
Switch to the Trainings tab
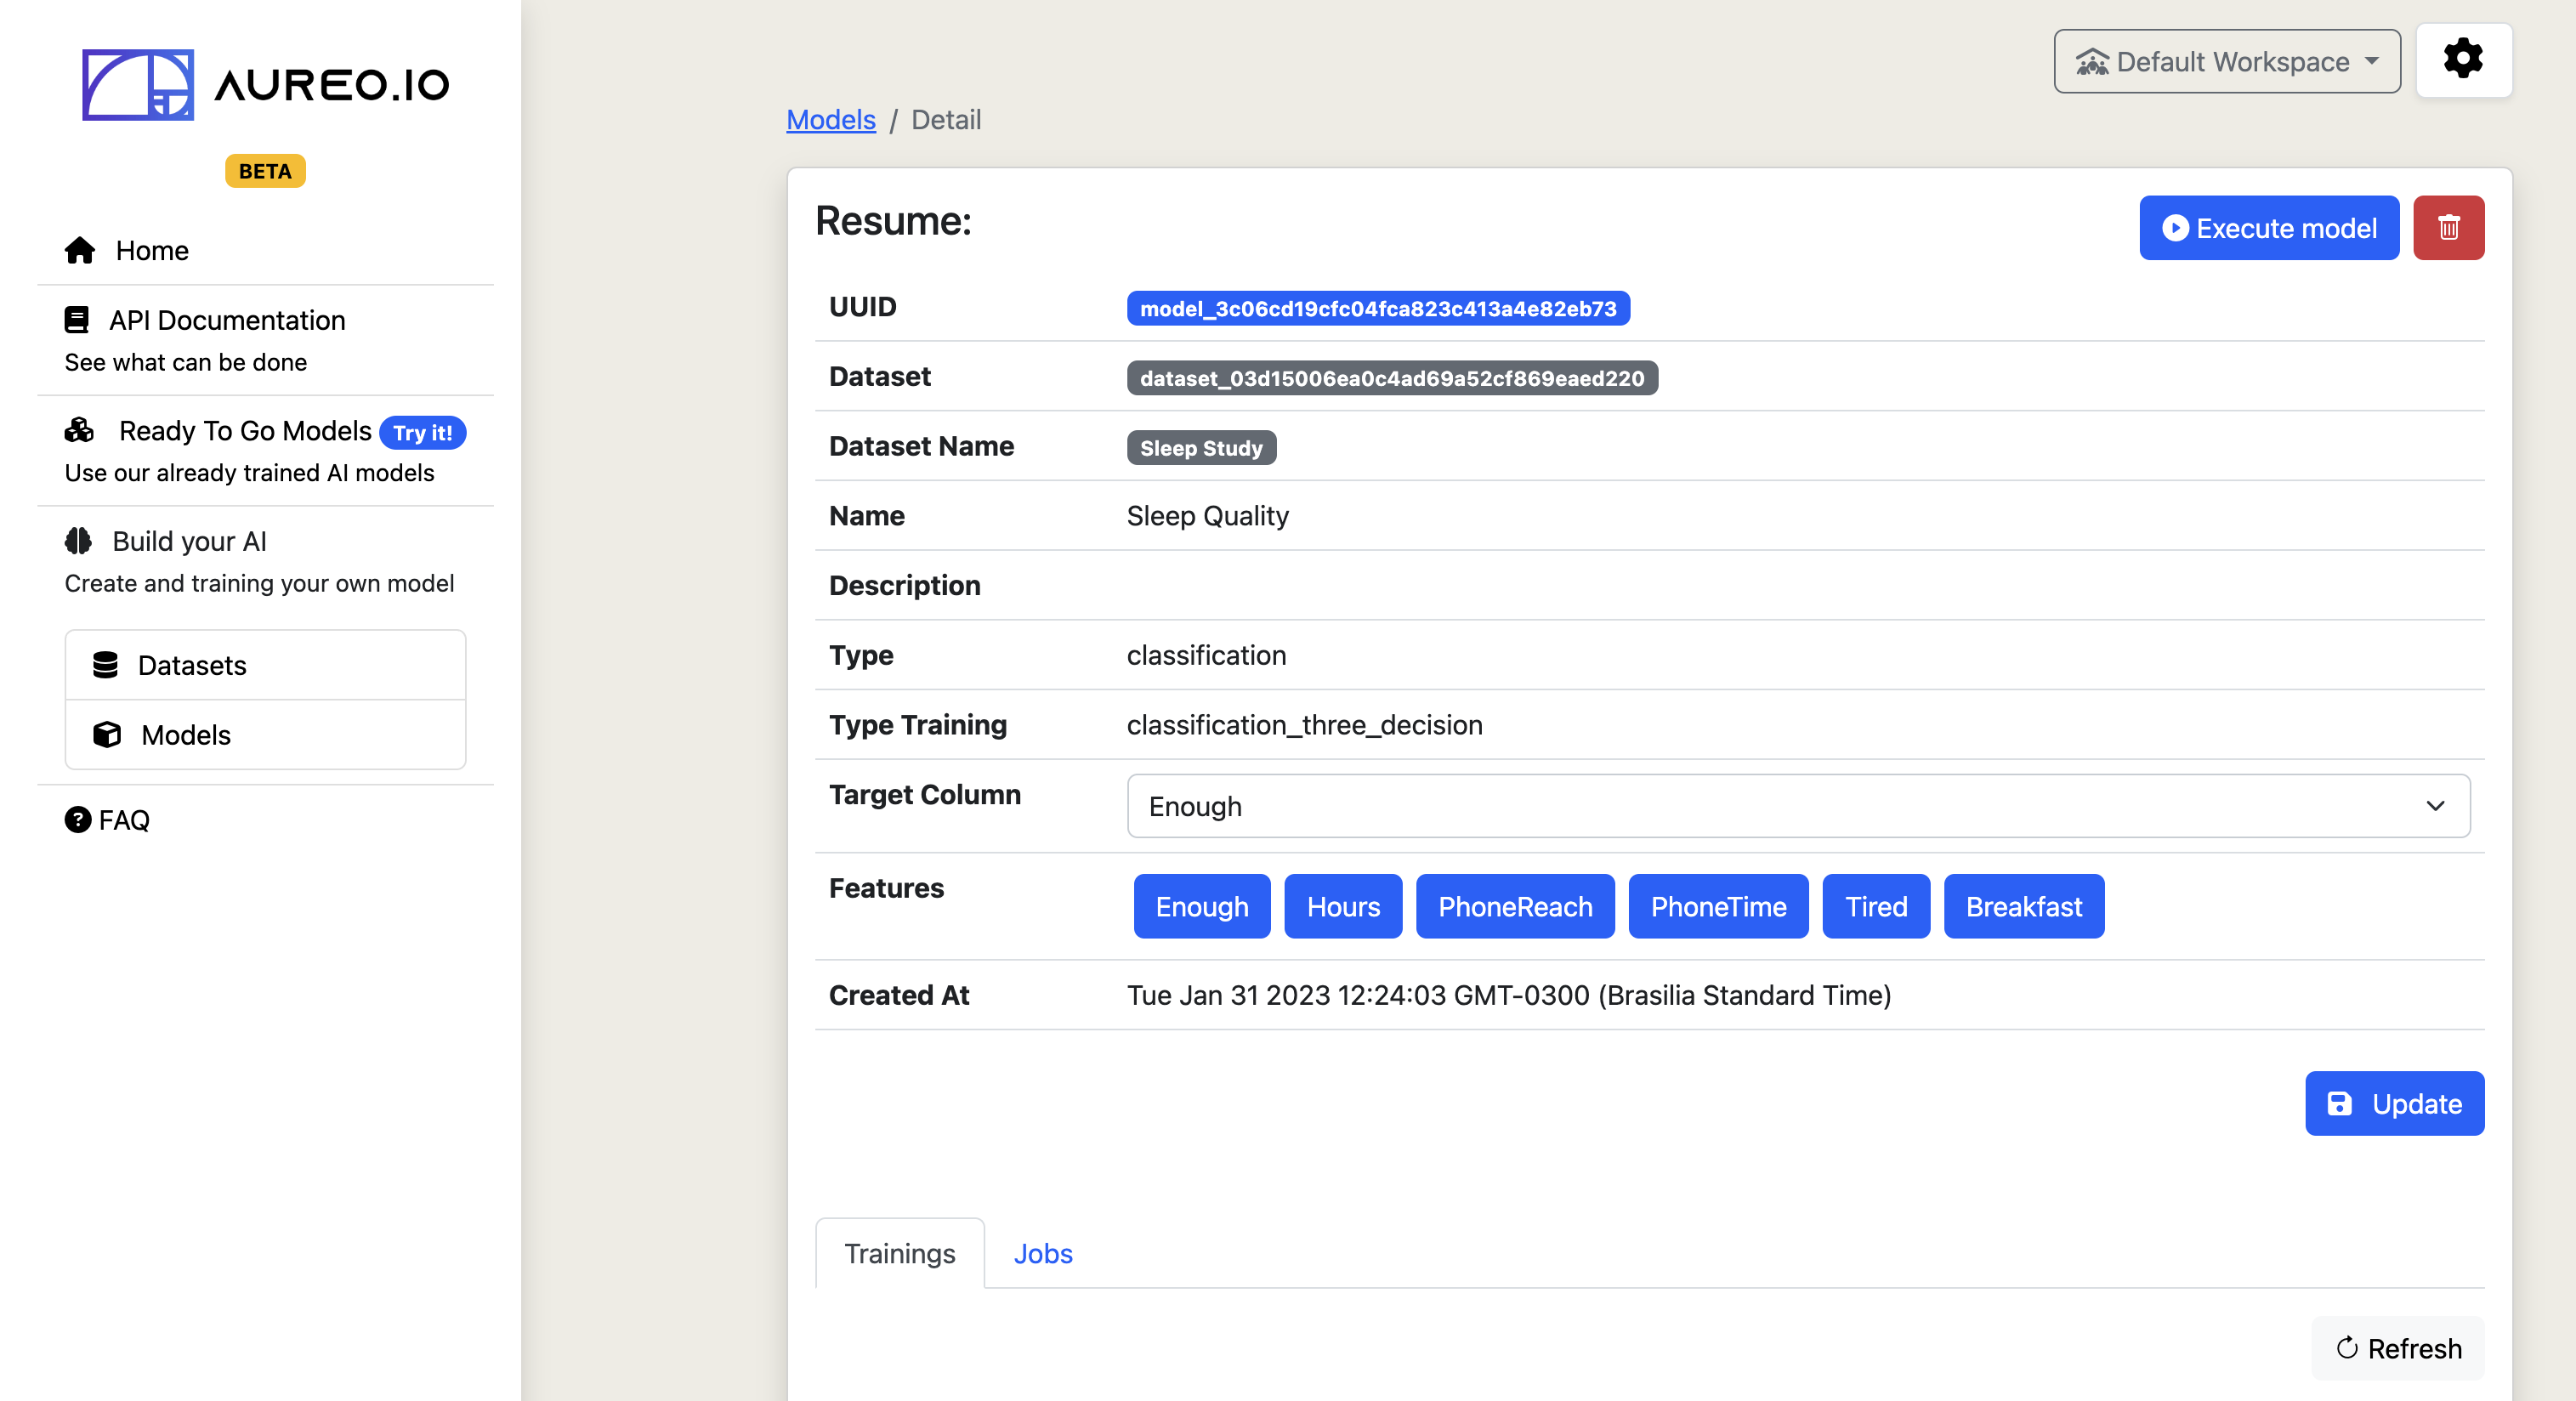click(x=899, y=1253)
